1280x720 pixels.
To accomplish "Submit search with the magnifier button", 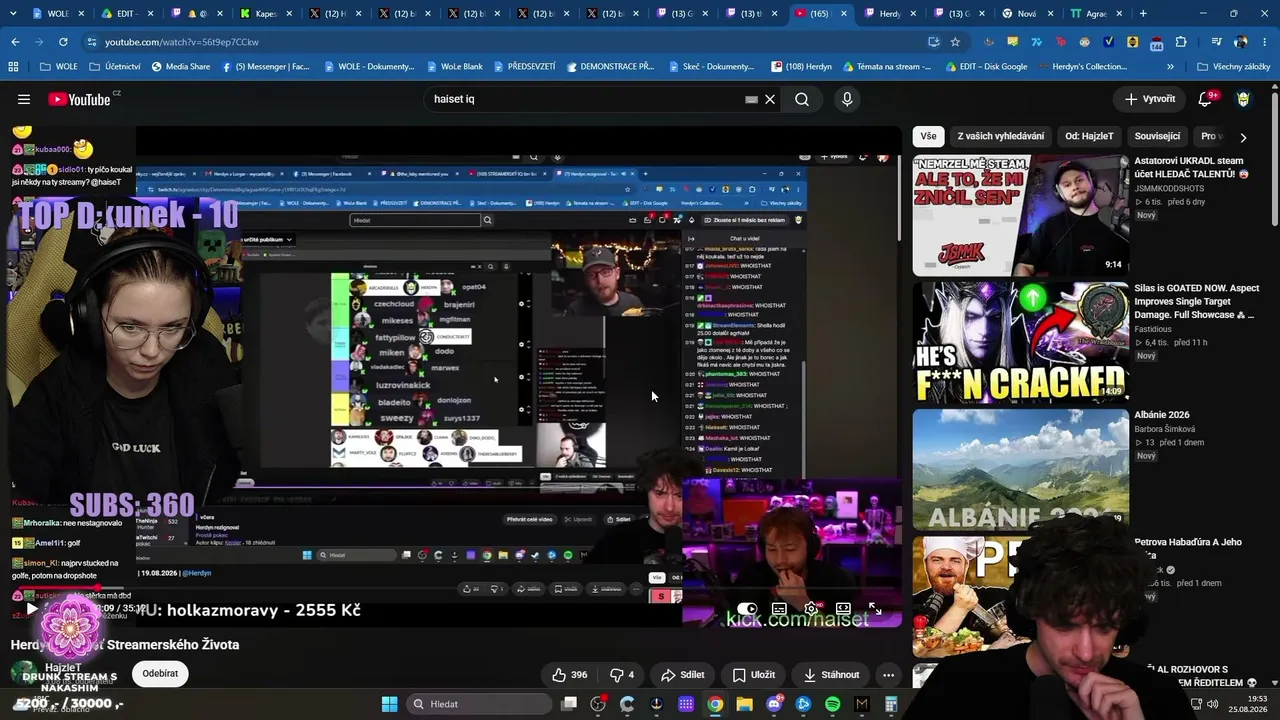I will click(x=802, y=99).
